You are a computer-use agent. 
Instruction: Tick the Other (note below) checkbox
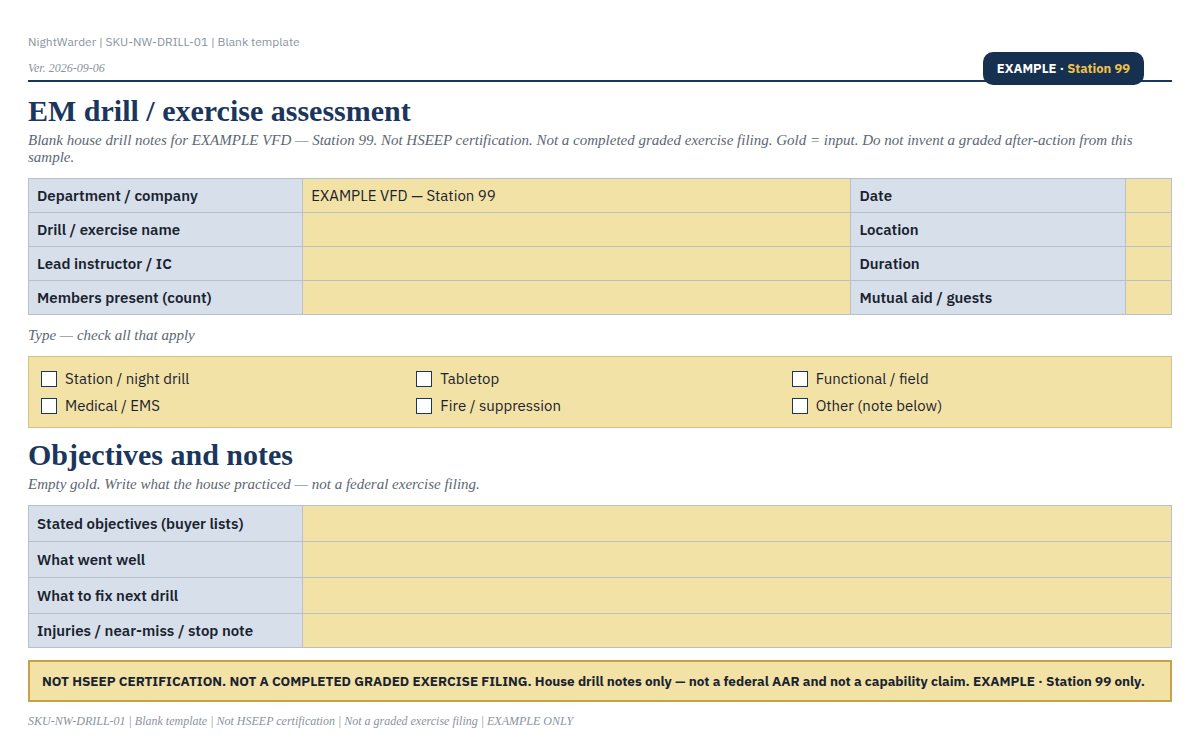tap(800, 406)
